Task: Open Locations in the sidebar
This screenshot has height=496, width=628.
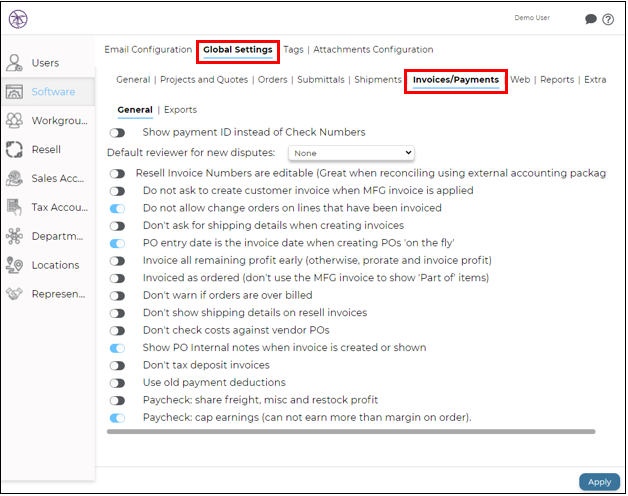Action: click(x=55, y=265)
